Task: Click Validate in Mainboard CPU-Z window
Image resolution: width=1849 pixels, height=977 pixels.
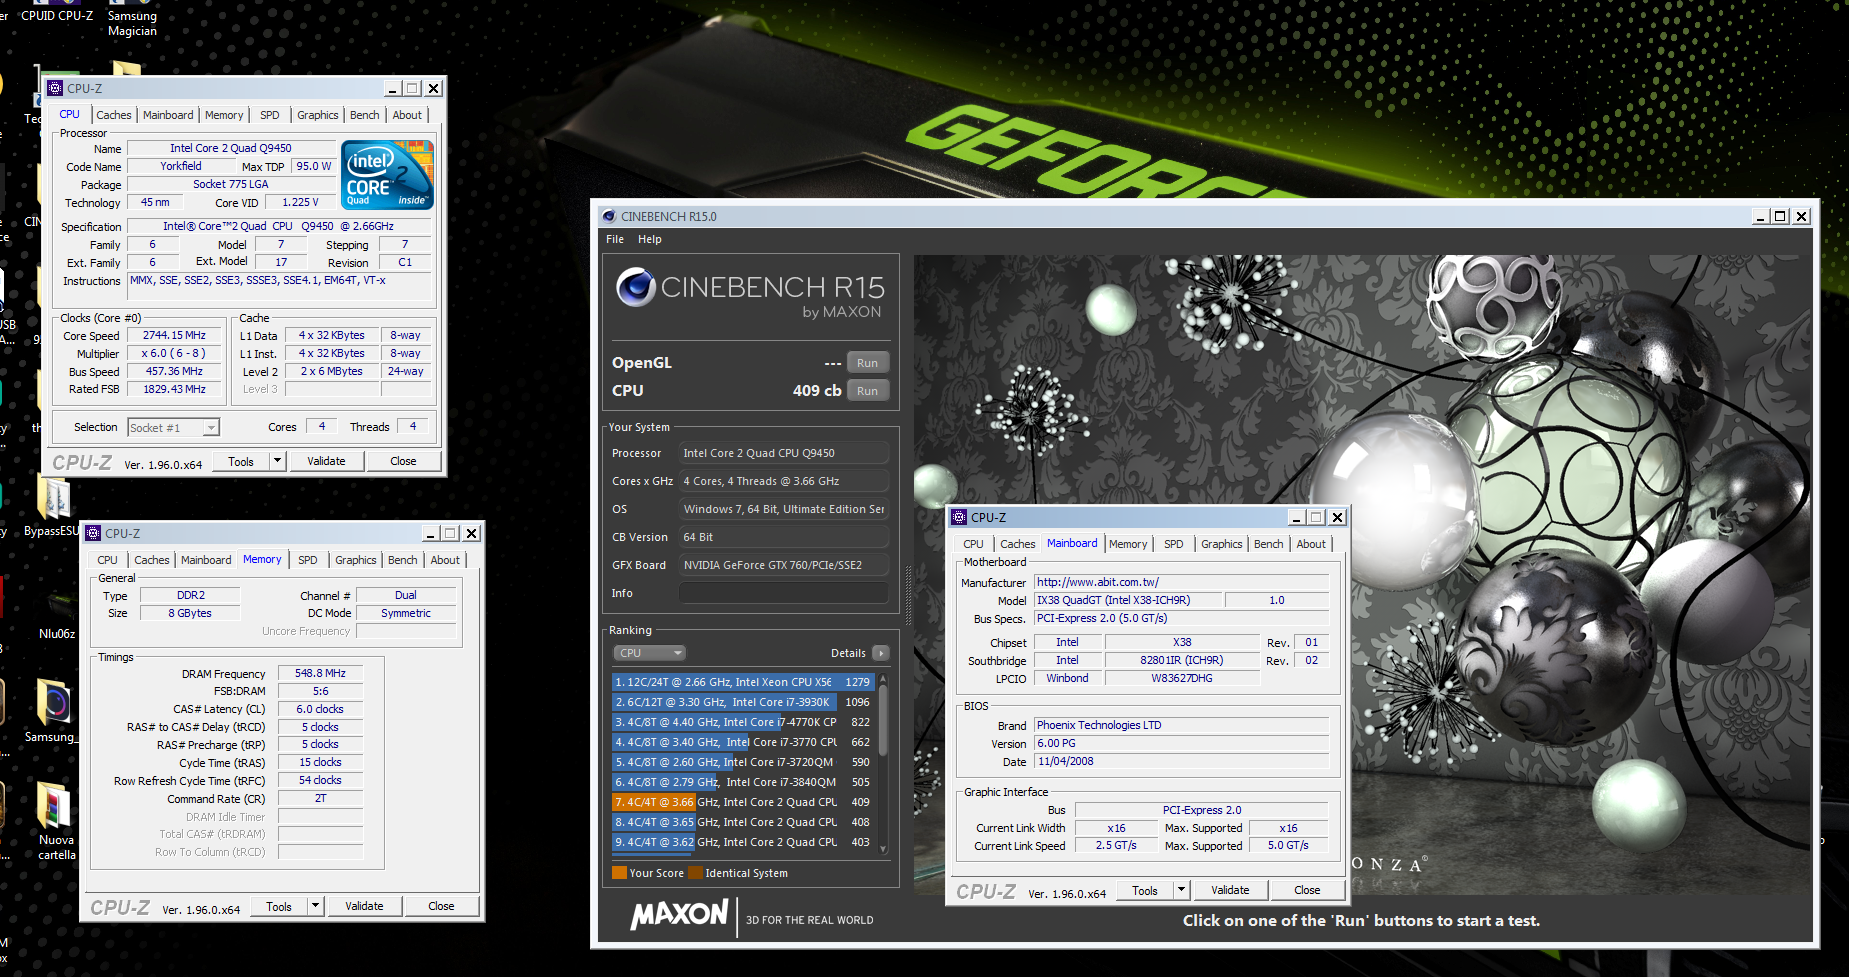Action: (1230, 890)
